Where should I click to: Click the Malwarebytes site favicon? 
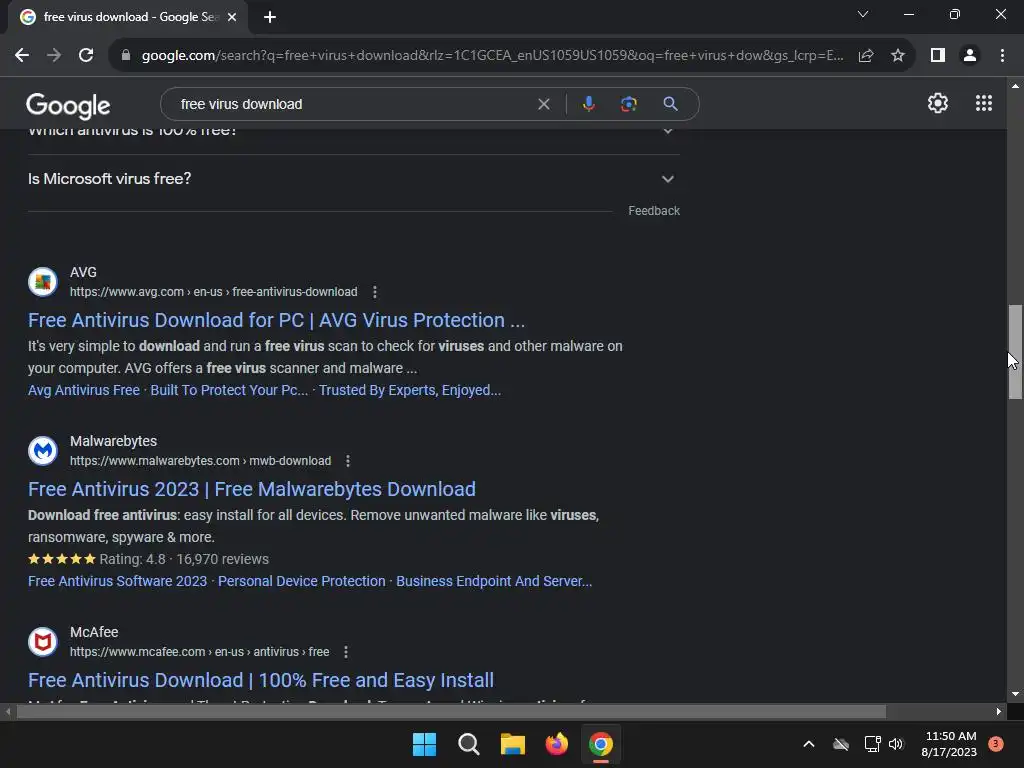[43, 451]
